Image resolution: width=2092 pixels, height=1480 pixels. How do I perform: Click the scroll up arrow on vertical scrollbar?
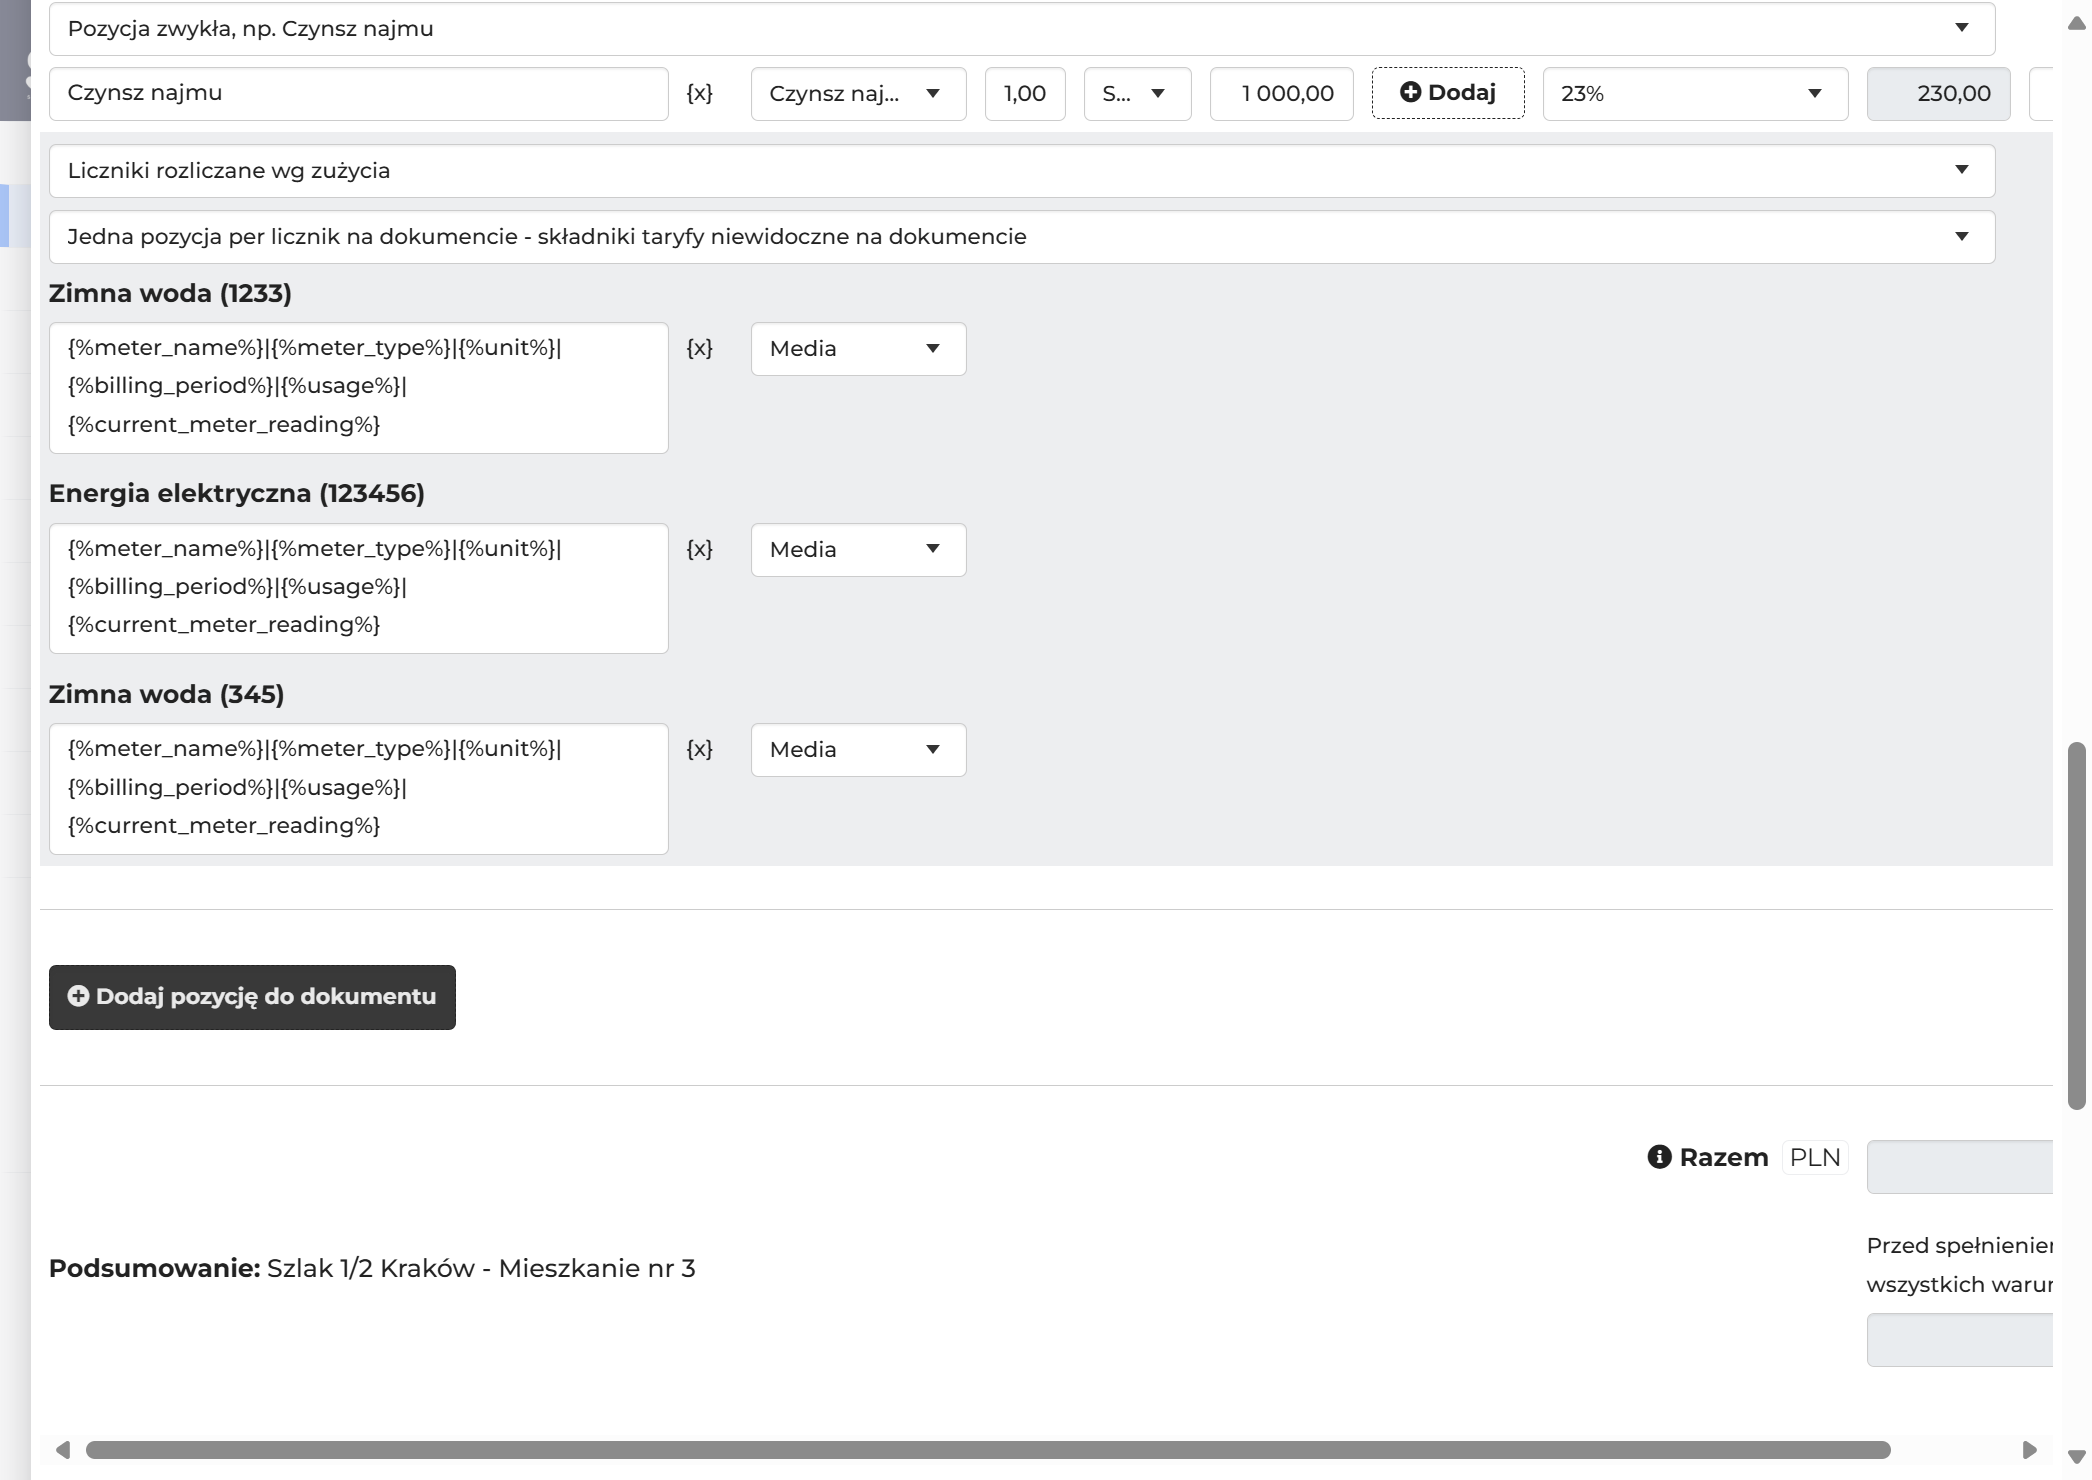coord(2077,24)
